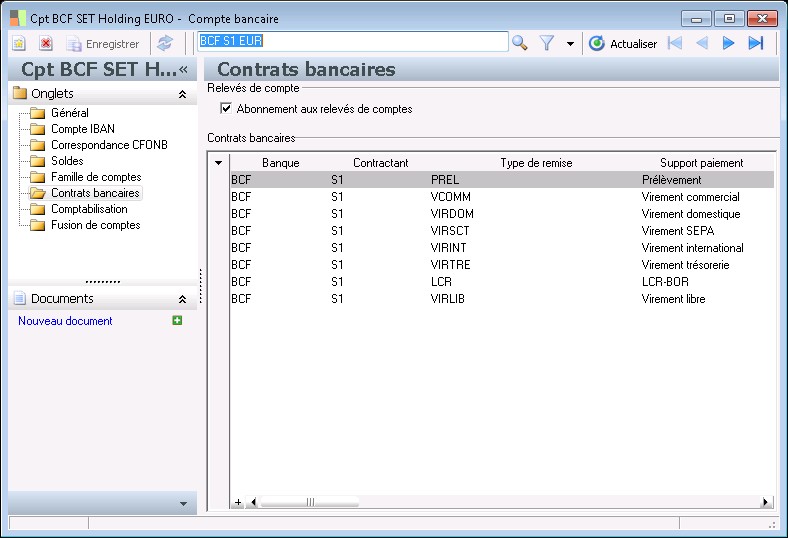This screenshot has width=788, height=538.
Task: Click the BCF S1 EUR search field
Action: tap(352, 42)
